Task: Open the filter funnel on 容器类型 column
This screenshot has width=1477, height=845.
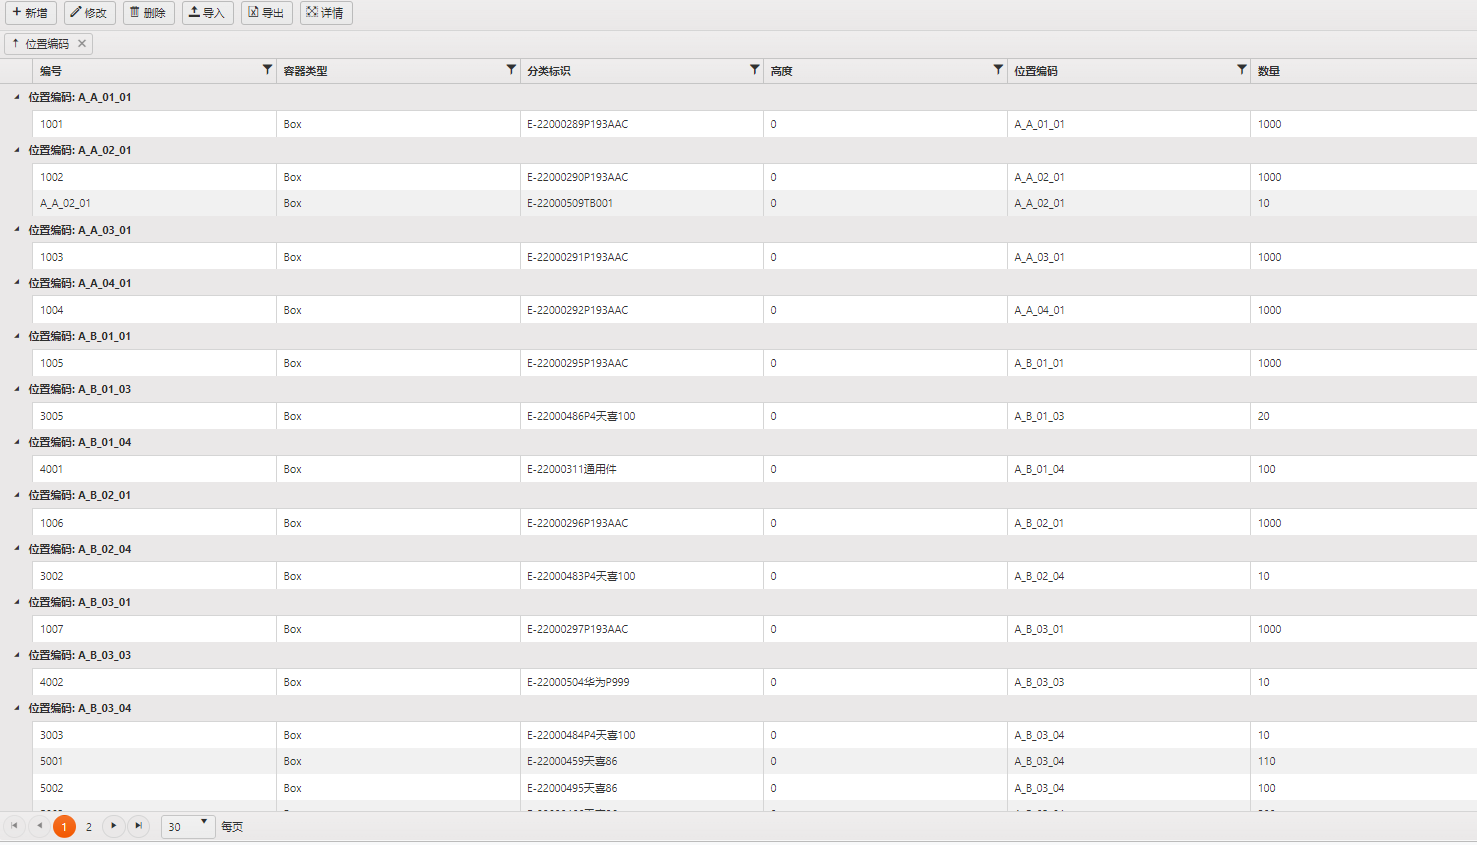Action: point(511,70)
